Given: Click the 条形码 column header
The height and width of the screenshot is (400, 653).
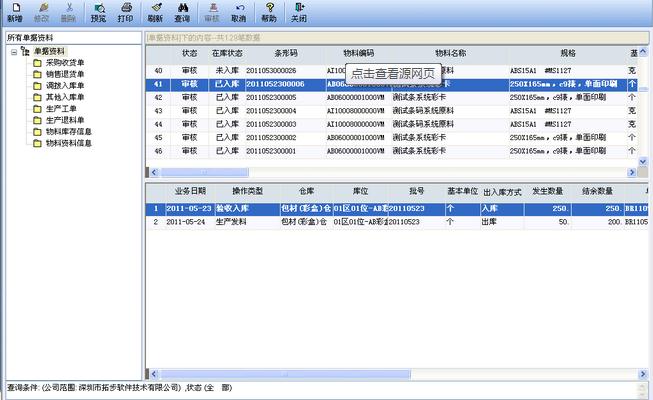Looking at the screenshot, I should [279, 52].
